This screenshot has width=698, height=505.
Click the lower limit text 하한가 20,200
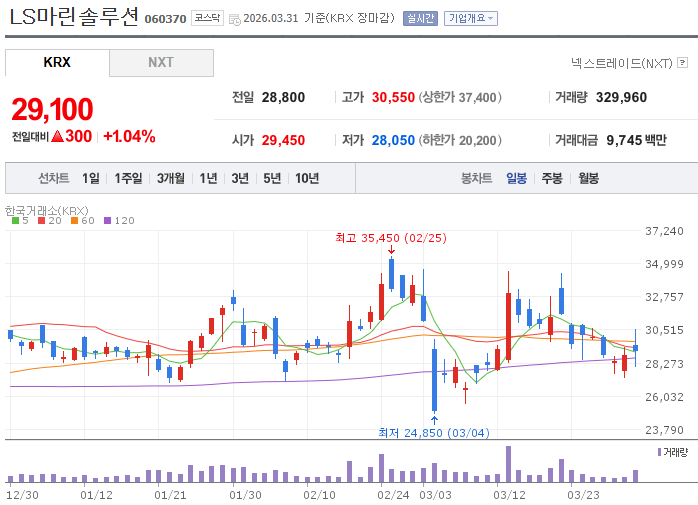pos(460,140)
